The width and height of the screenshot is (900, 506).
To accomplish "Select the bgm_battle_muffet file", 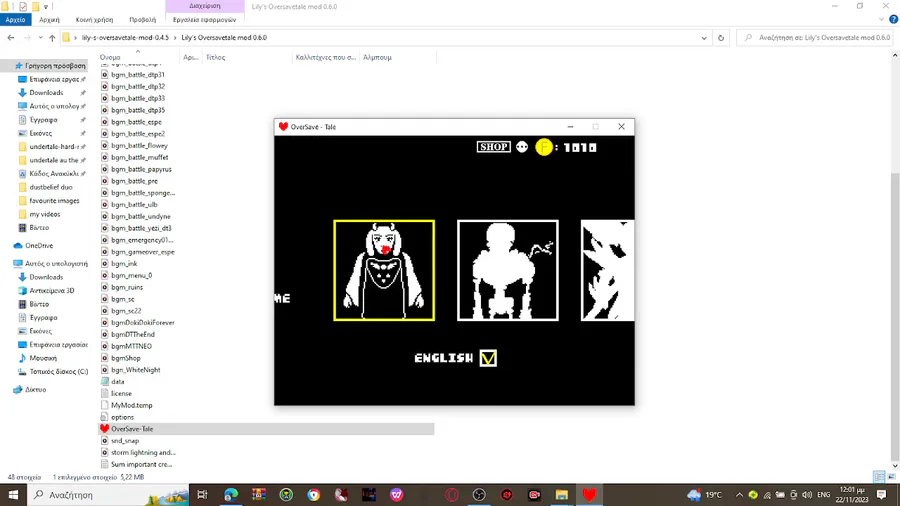I will point(139,157).
